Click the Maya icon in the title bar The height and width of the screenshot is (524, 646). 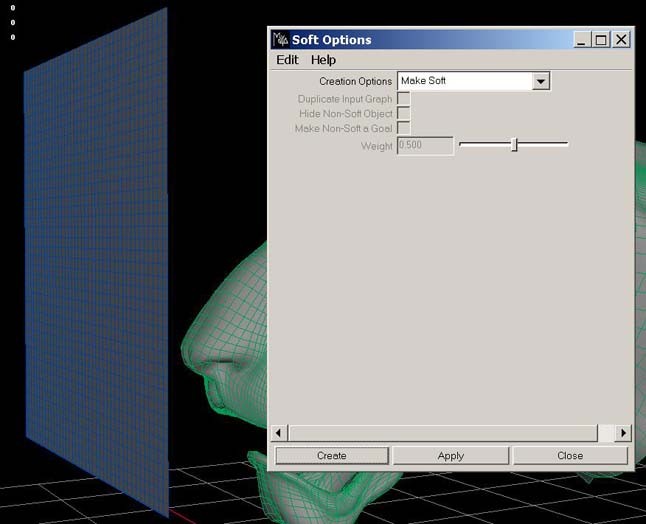point(281,40)
